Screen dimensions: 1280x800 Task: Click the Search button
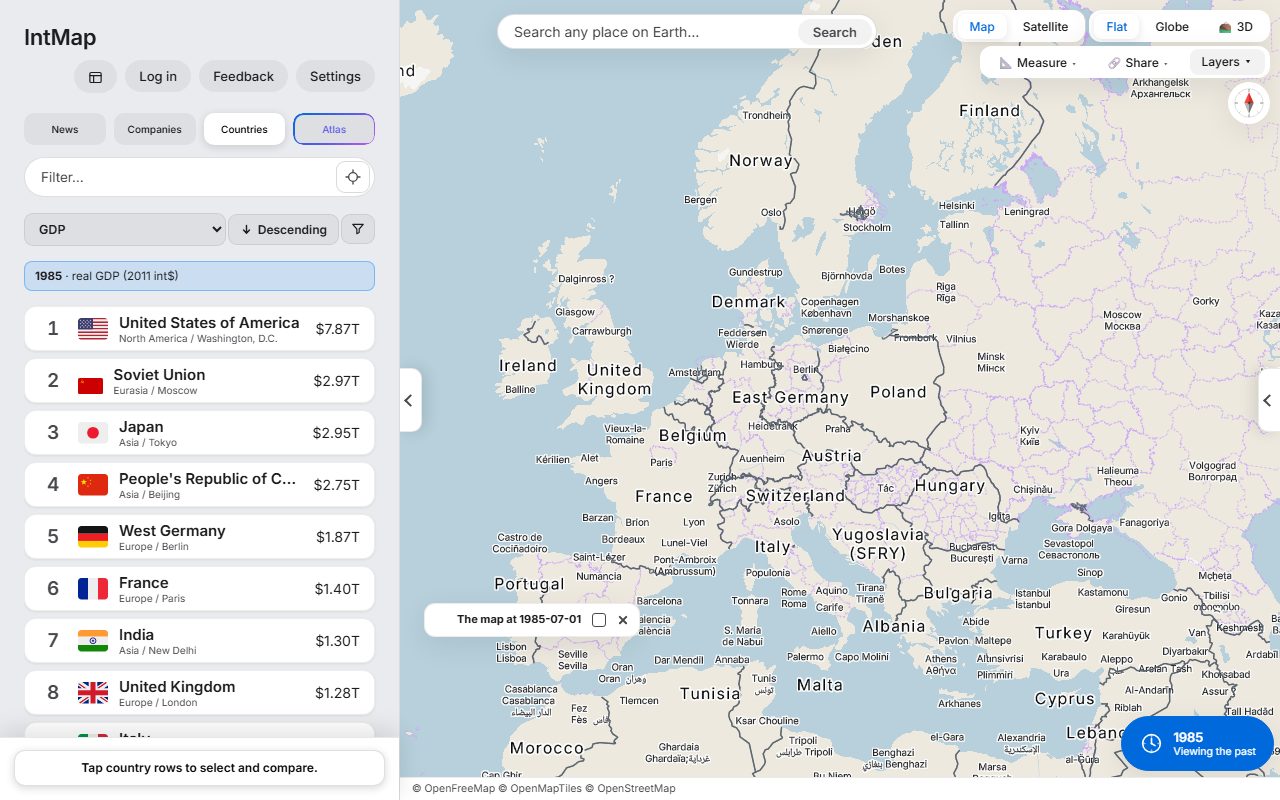pos(835,32)
